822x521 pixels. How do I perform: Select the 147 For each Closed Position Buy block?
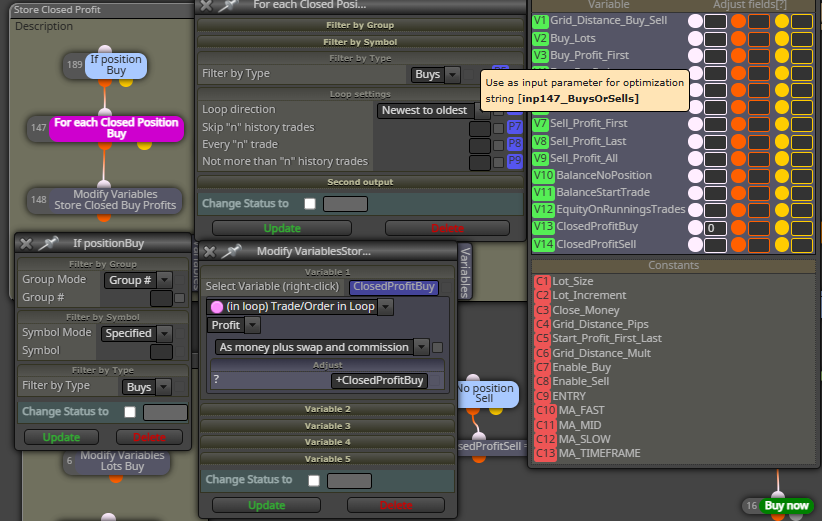click(x=116, y=128)
